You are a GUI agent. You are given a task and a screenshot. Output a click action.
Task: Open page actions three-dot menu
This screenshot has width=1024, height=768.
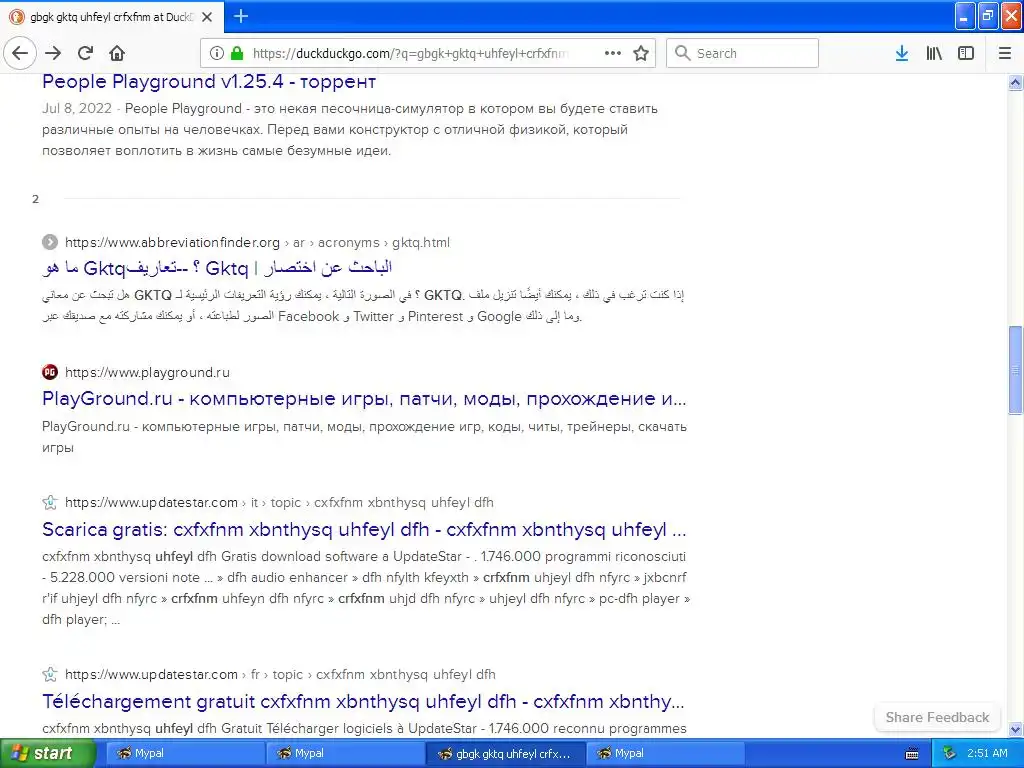pyautogui.click(x=613, y=53)
